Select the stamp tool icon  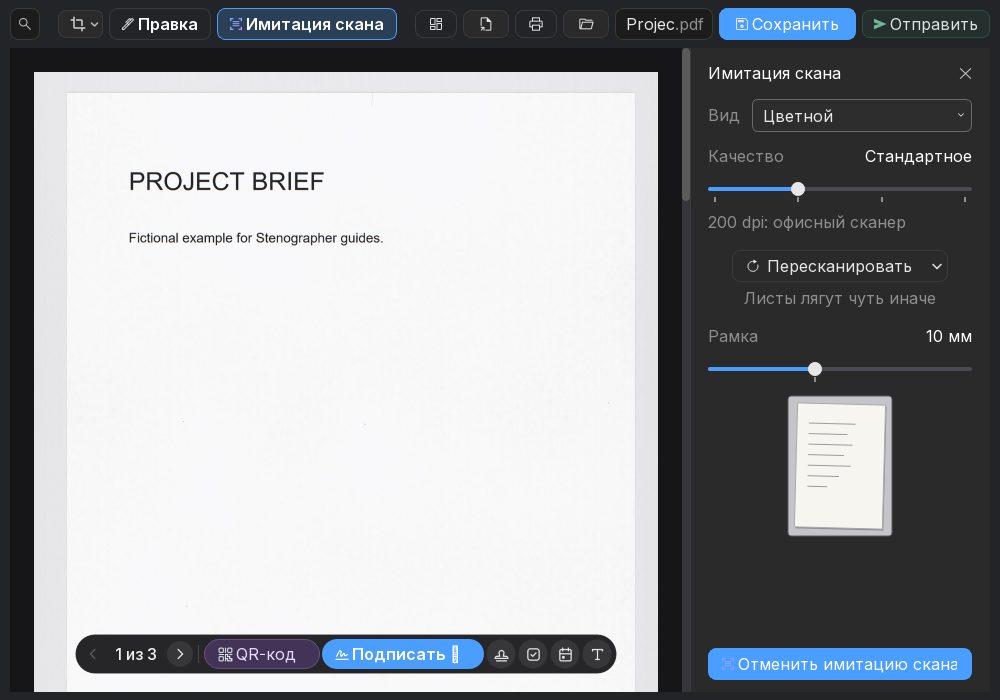pos(501,655)
